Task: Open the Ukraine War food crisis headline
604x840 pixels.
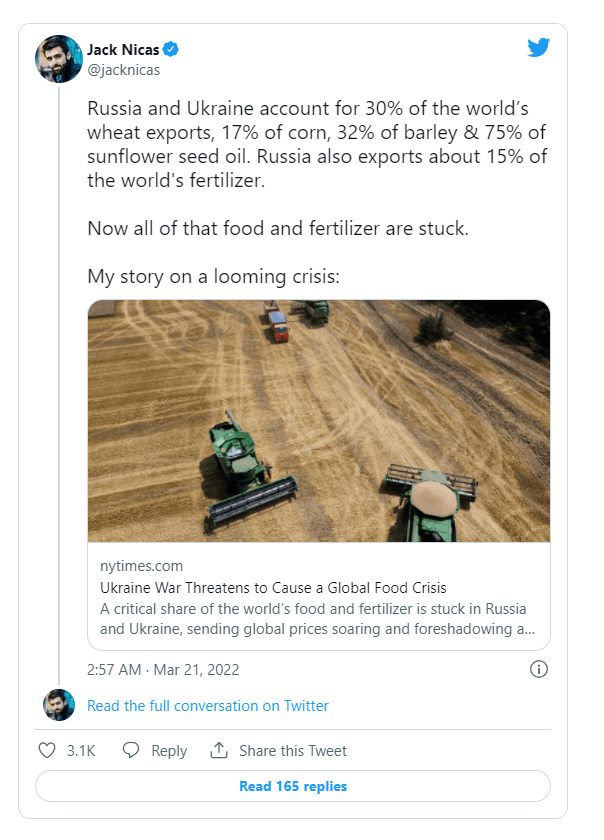Action: [273, 587]
